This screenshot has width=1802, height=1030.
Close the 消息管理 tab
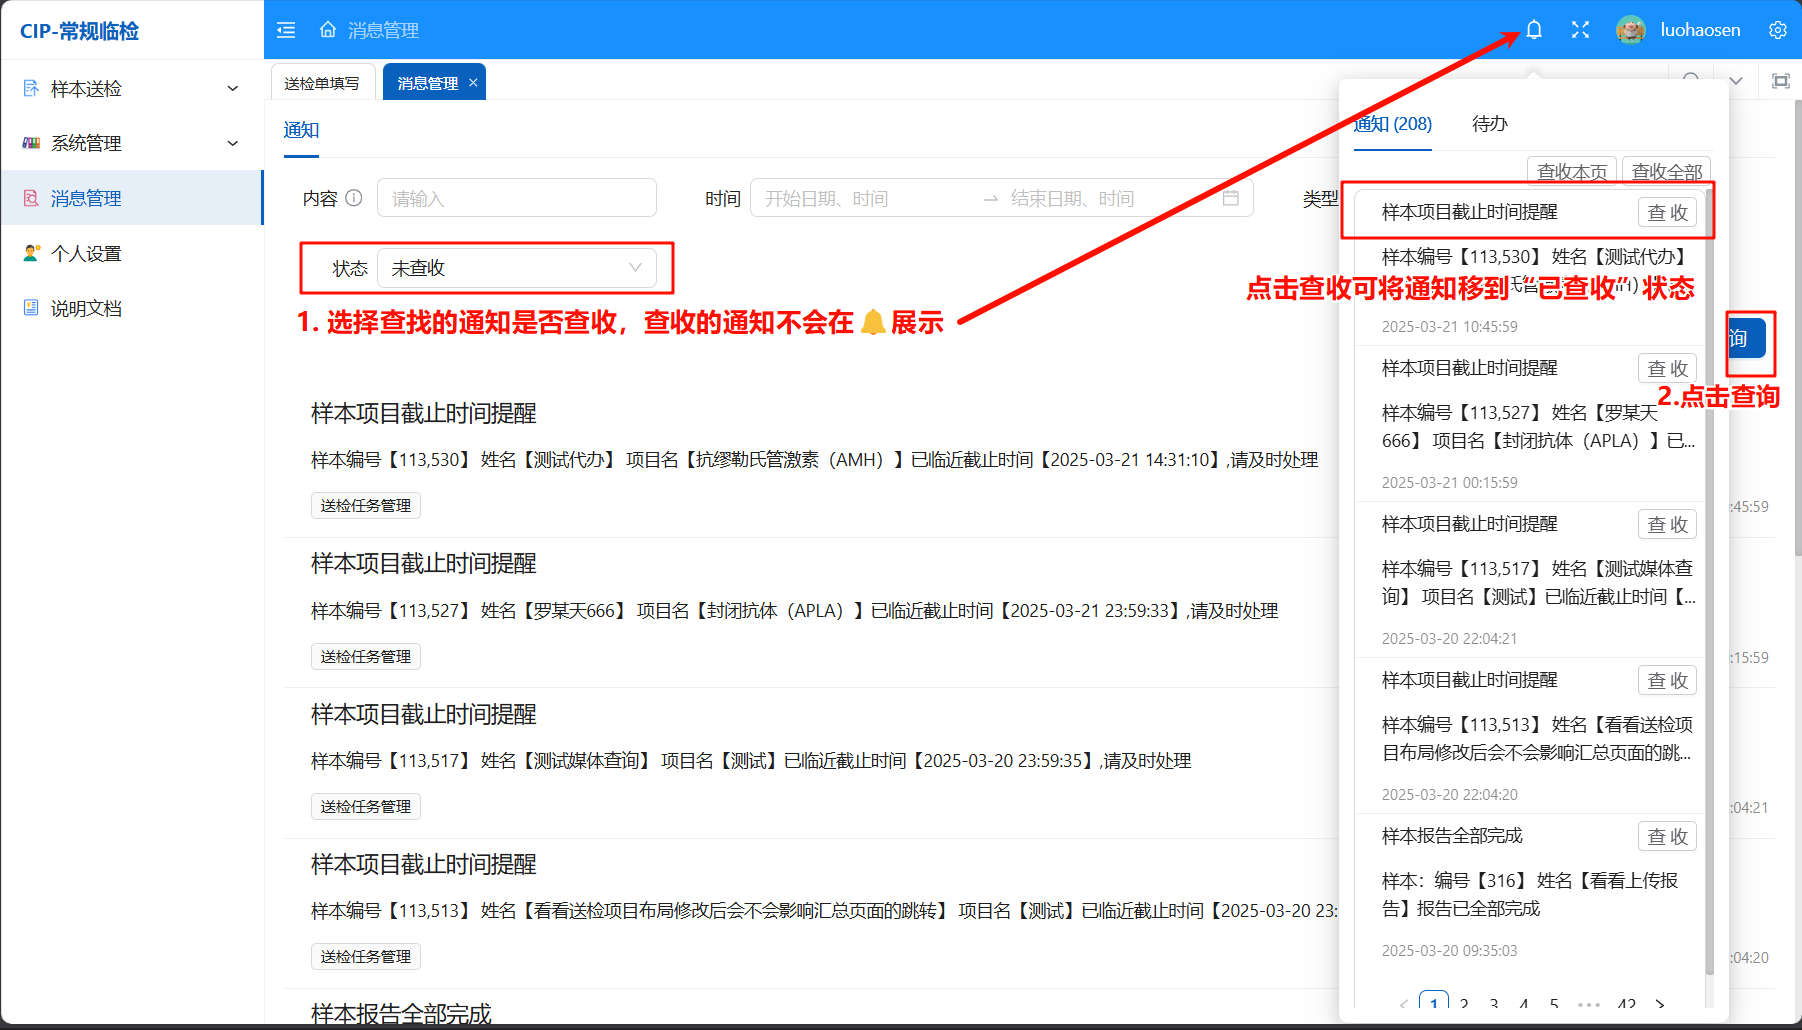coord(473,83)
